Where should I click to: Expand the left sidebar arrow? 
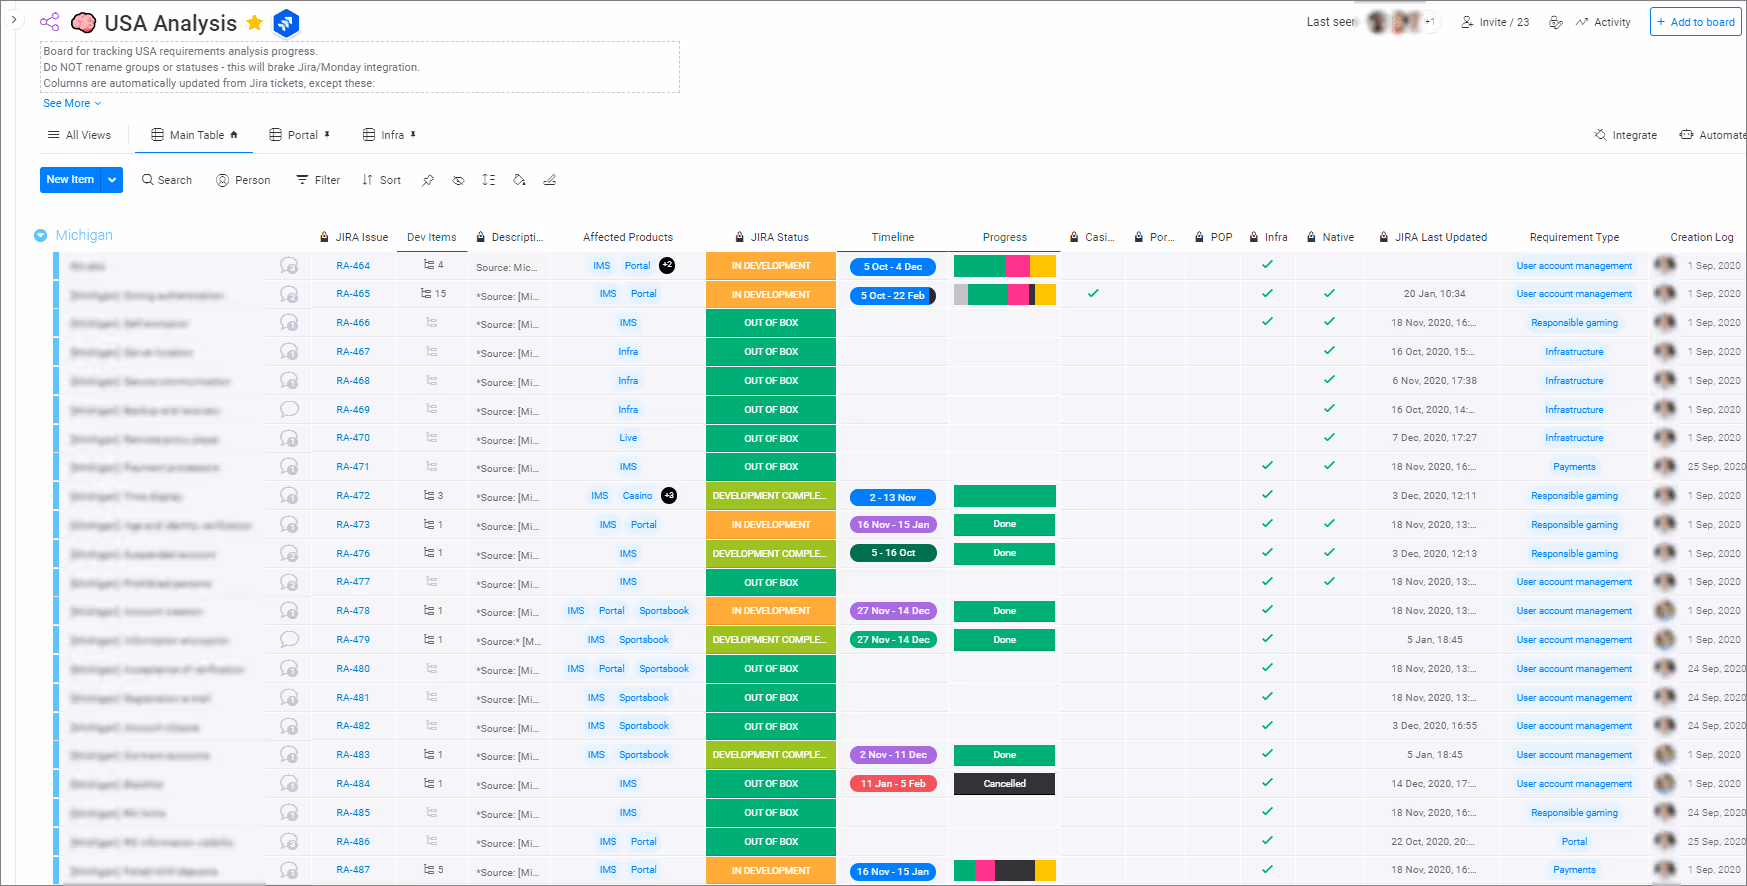pos(14,20)
